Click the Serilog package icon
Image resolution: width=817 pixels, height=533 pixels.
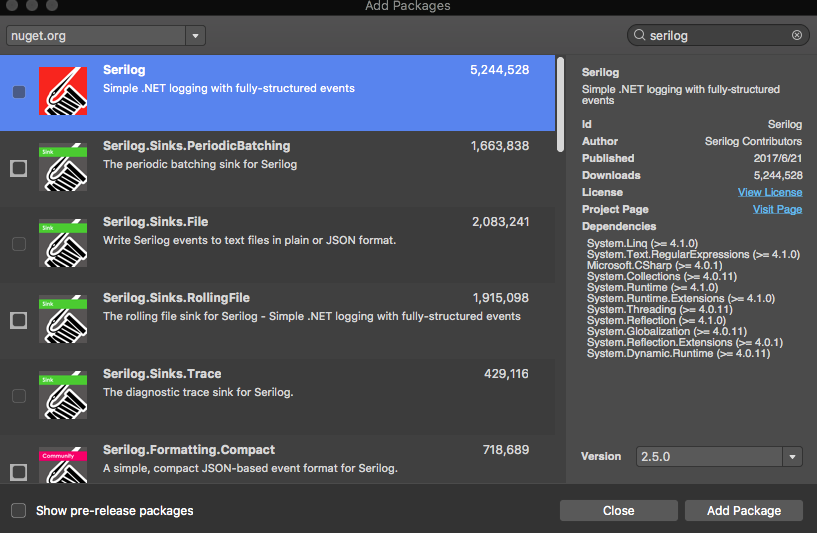[63, 92]
